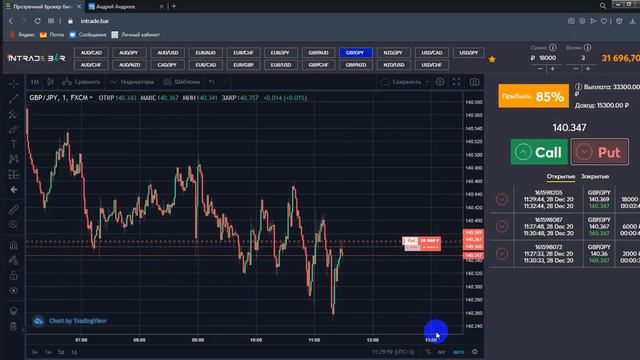Click the Сохранить save chart button
The image size is (640, 360).
coord(401,82)
